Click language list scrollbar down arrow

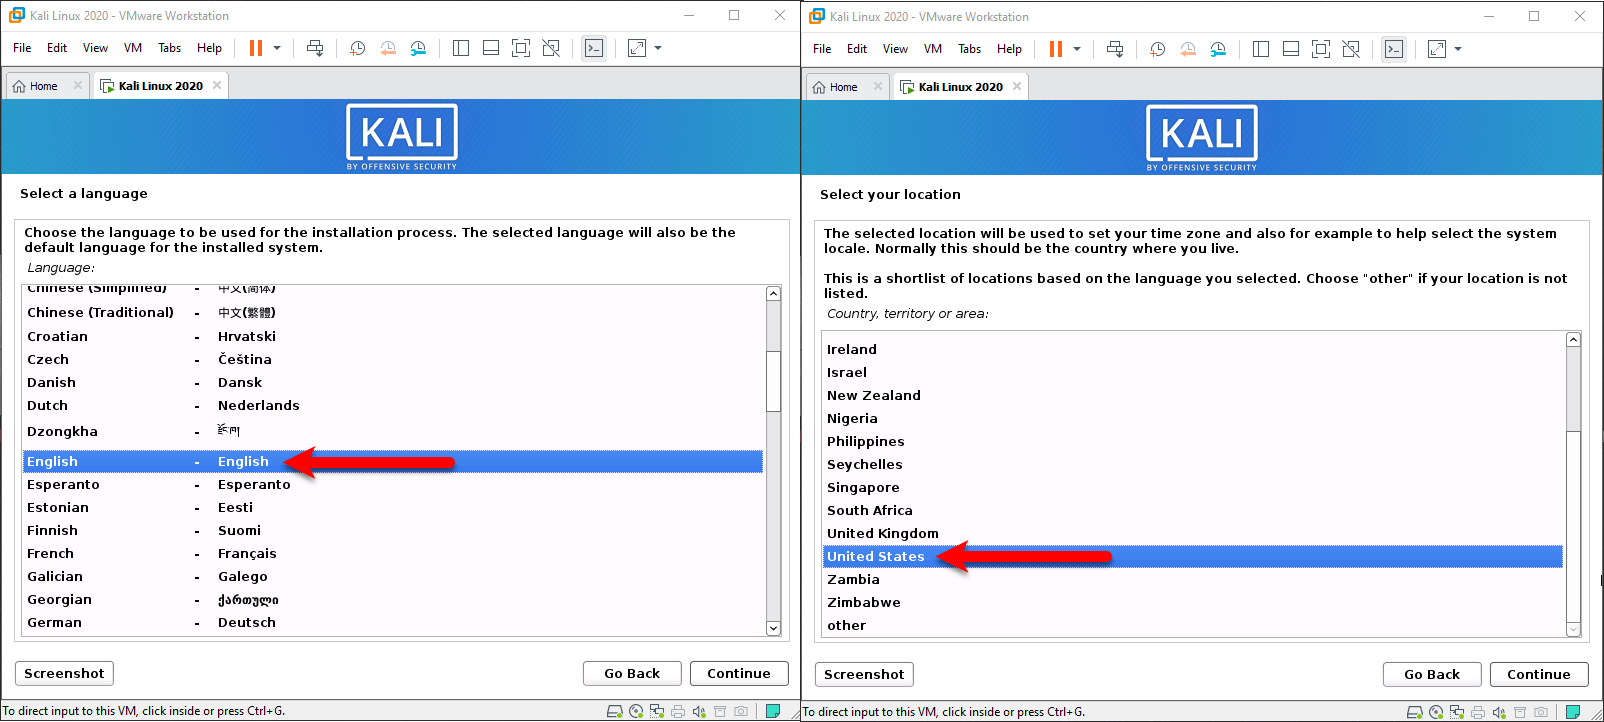(x=773, y=628)
